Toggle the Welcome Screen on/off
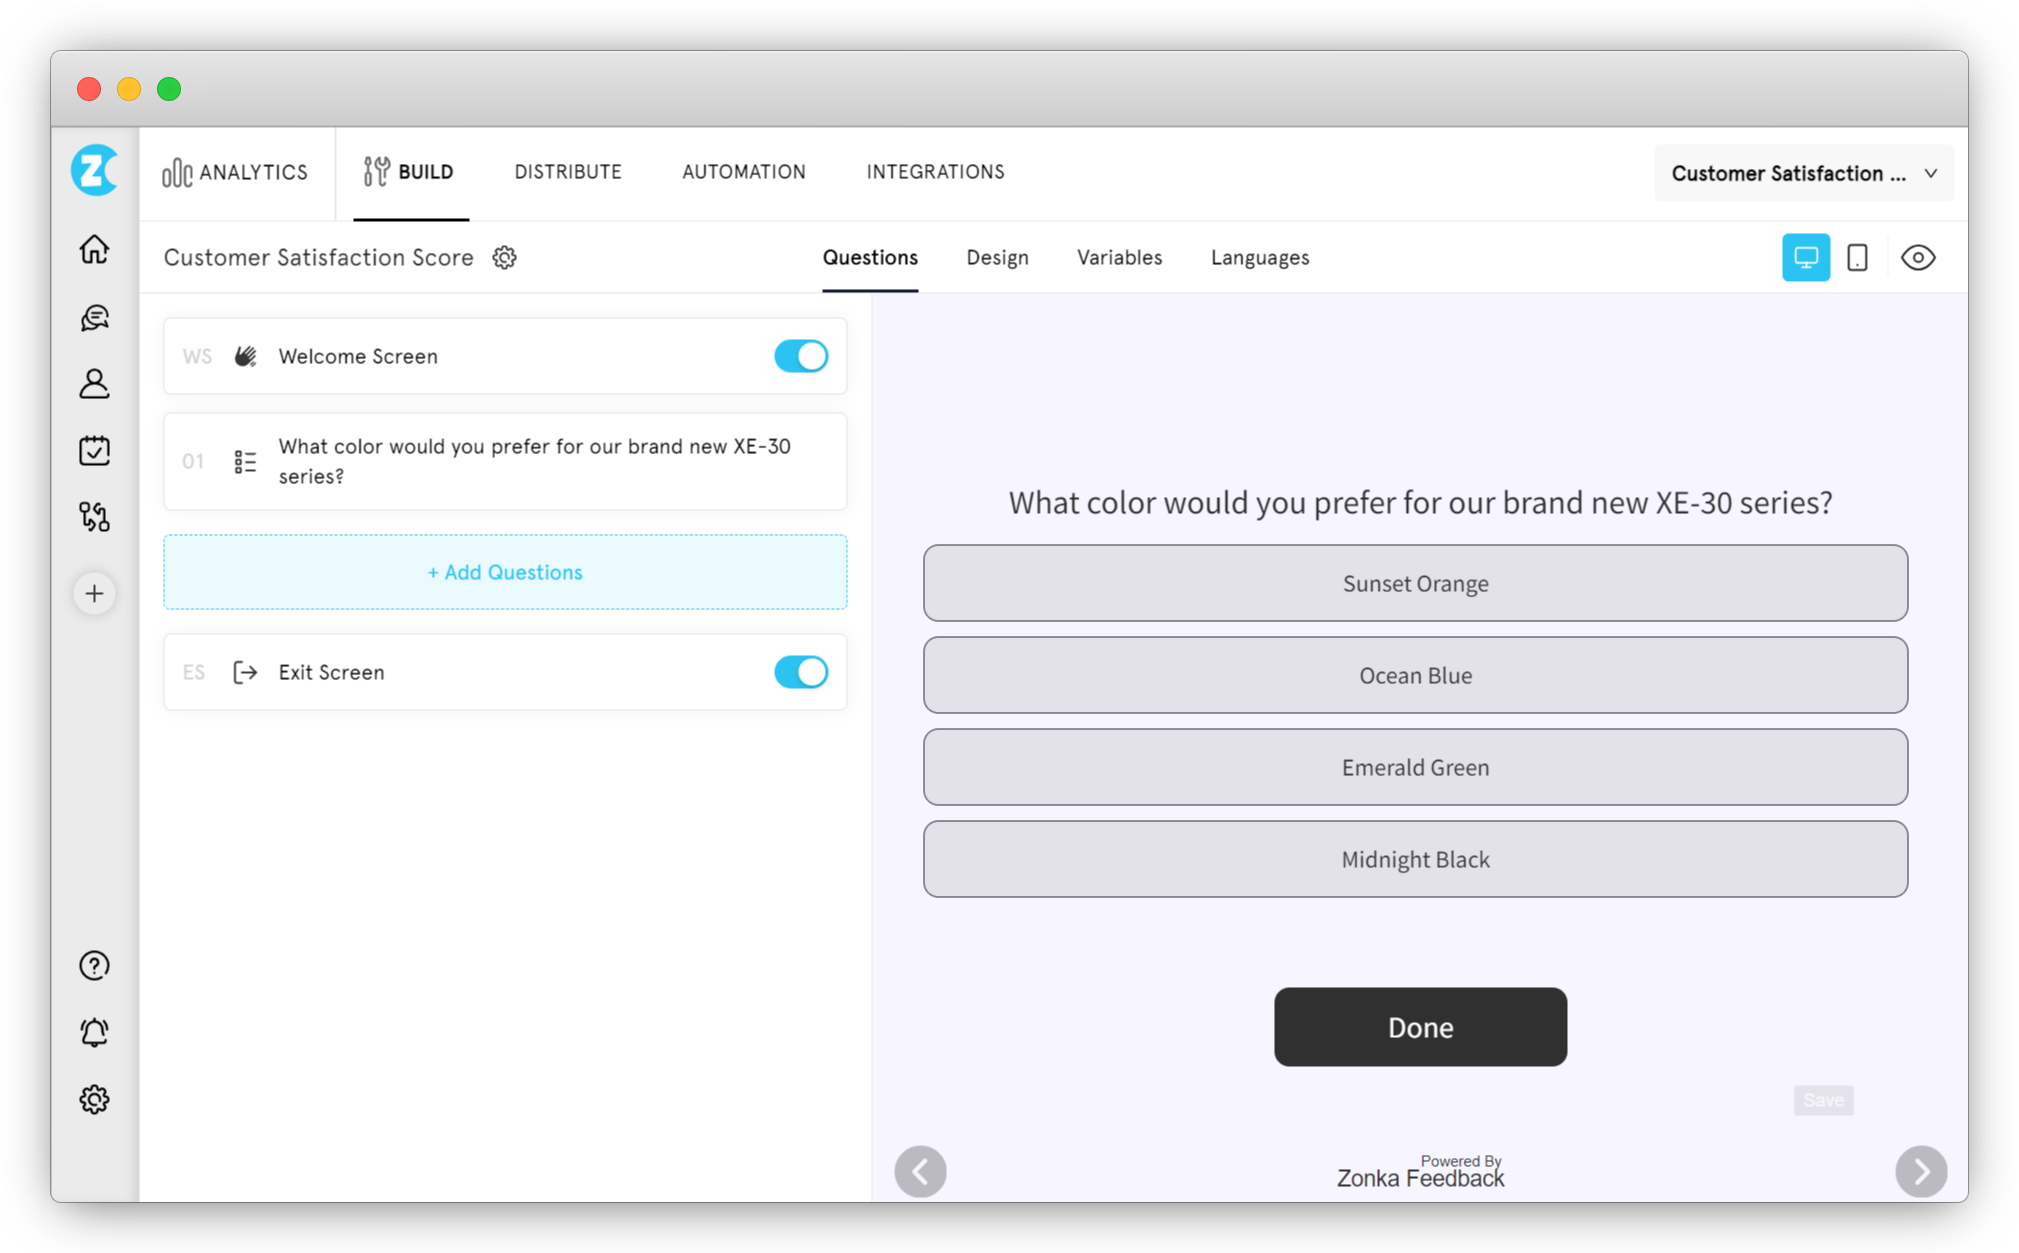This screenshot has width=2019, height=1253. (801, 355)
